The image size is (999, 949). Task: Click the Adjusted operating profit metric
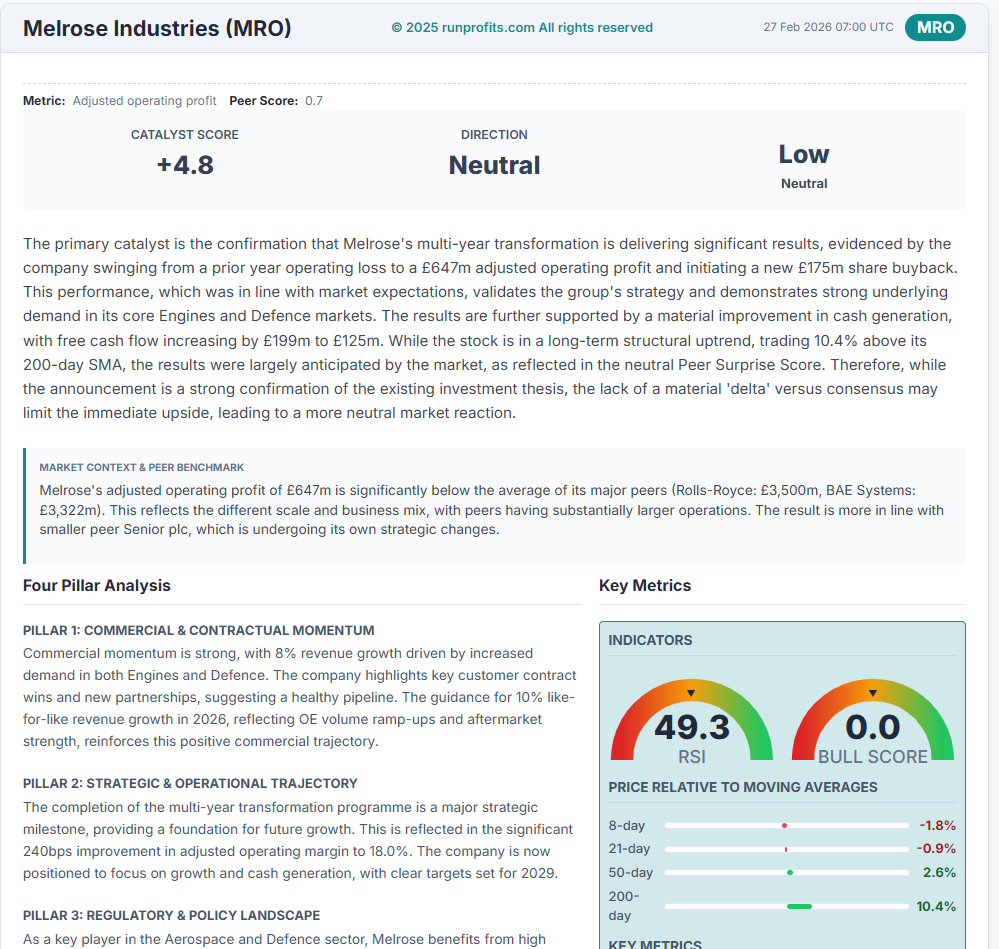(x=144, y=101)
